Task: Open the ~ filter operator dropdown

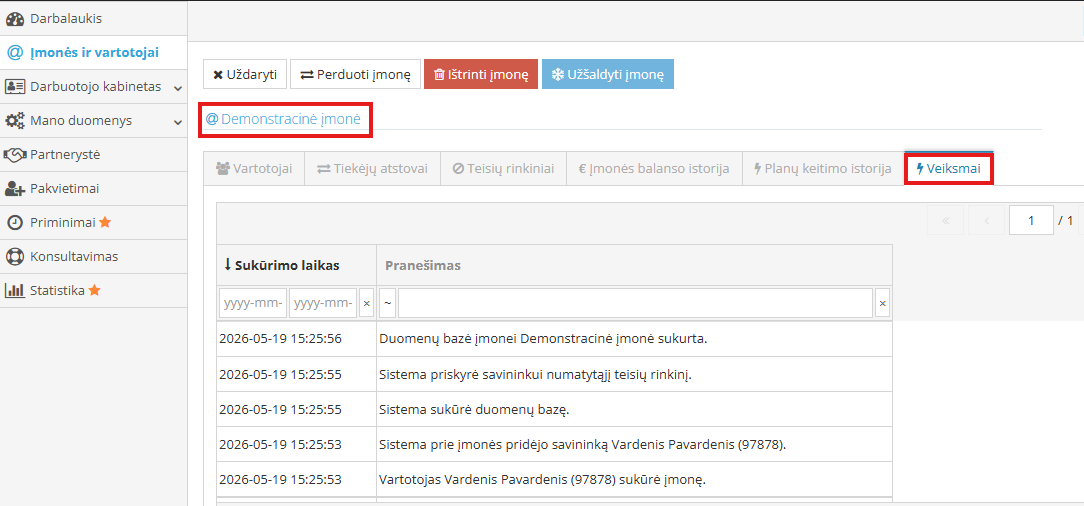Action: click(387, 303)
